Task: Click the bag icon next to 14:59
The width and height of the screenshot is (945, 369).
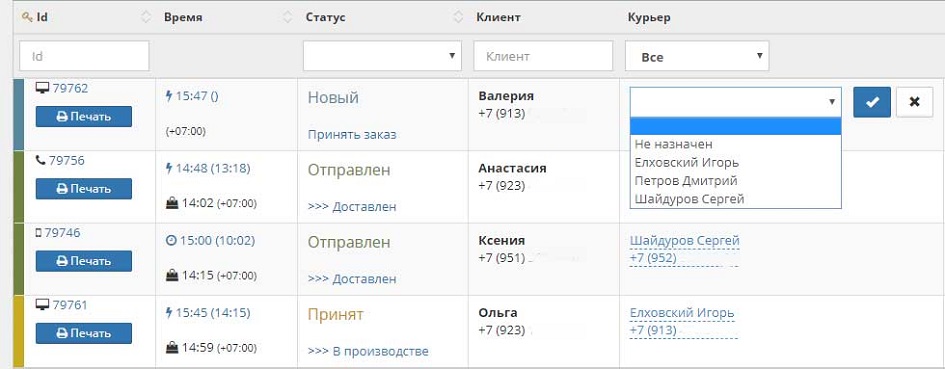Action: tap(172, 348)
